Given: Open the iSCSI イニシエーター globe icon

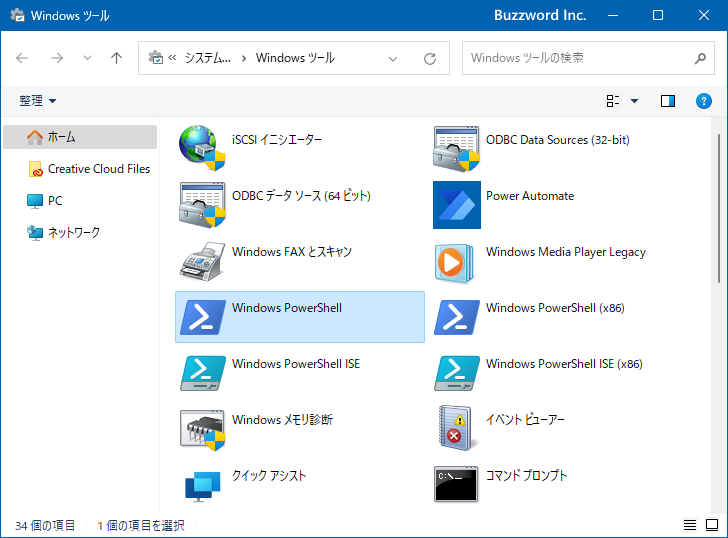Looking at the screenshot, I should [202, 148].
